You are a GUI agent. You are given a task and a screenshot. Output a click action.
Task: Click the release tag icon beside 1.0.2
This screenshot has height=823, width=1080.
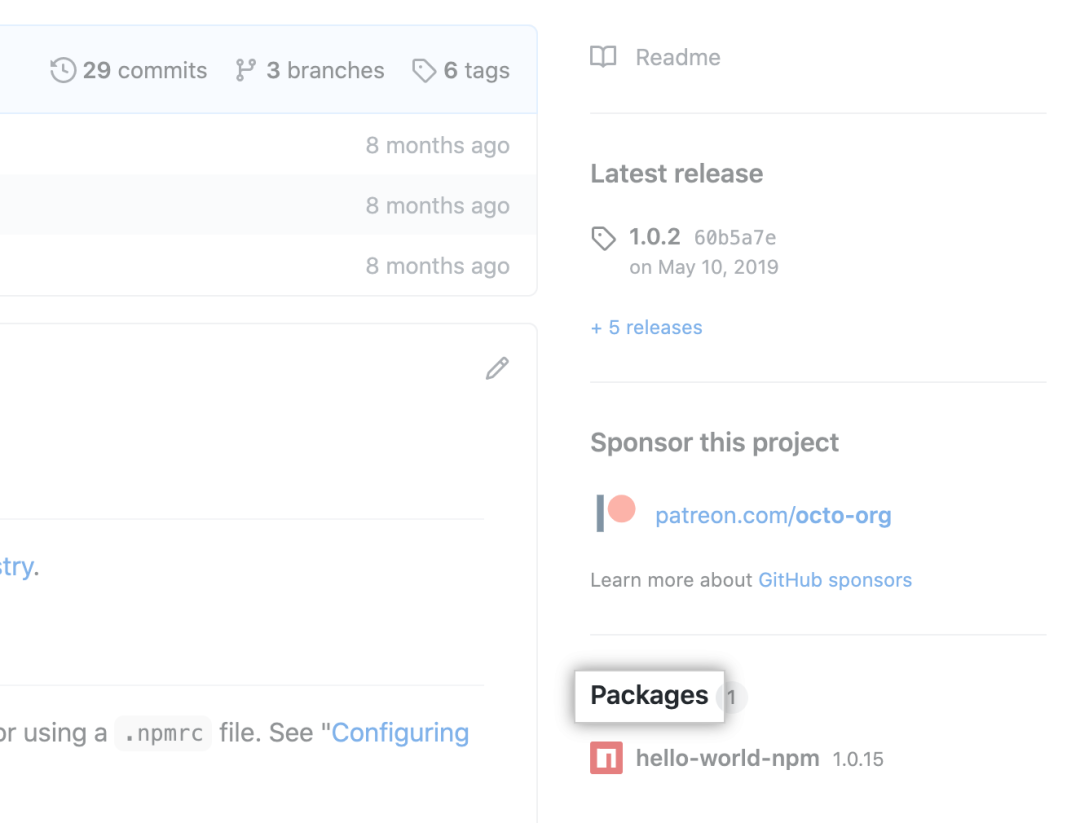point(603,238)
